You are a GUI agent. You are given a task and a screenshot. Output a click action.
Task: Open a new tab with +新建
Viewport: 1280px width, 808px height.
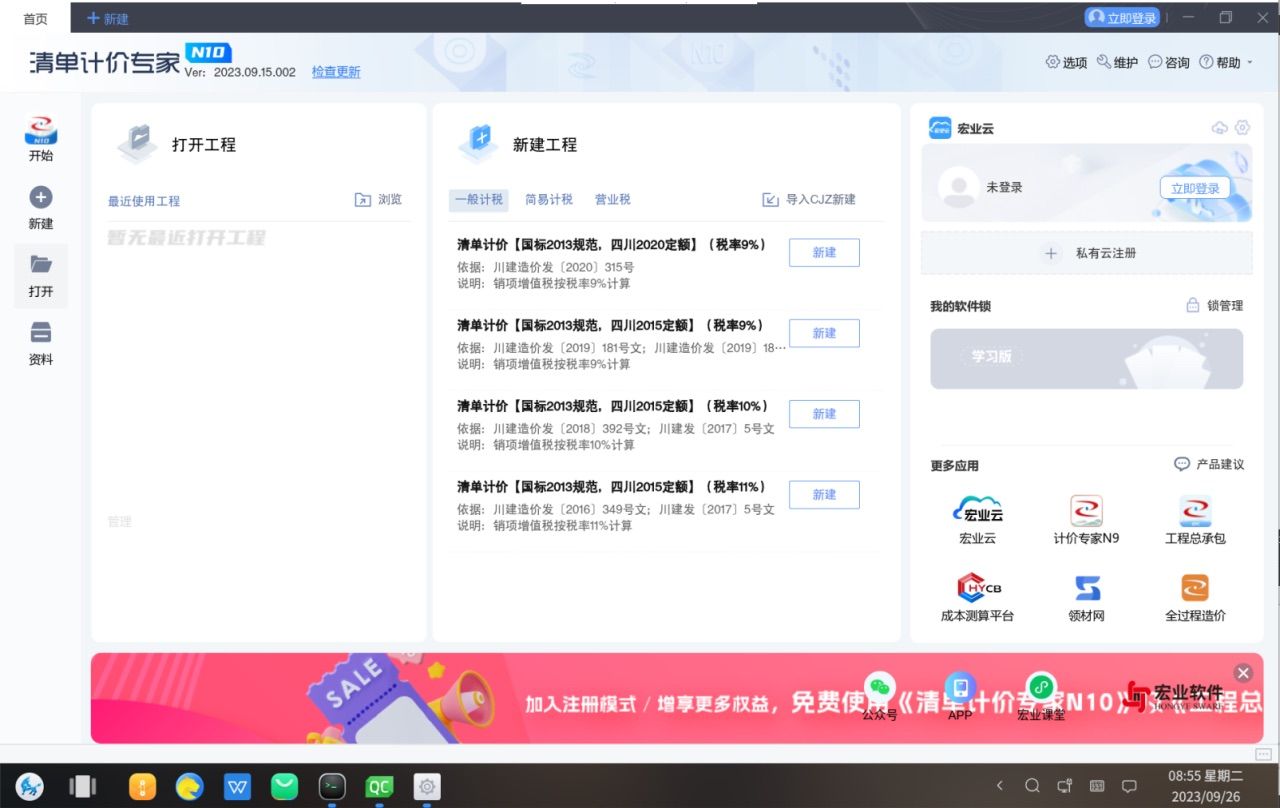(x=108, y=18)
